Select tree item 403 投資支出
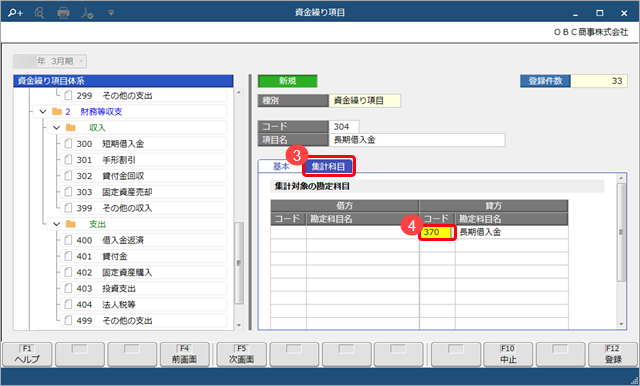Image resolution: width=640 pixels, height=386 pixels. click(x=144, y=288)
